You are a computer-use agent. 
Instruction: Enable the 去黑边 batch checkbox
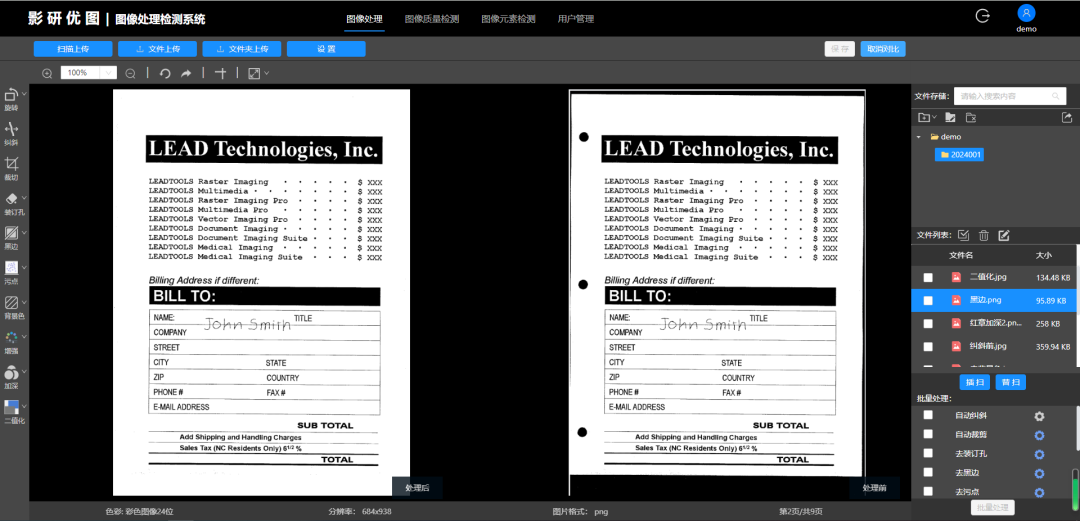click(928, 472)
